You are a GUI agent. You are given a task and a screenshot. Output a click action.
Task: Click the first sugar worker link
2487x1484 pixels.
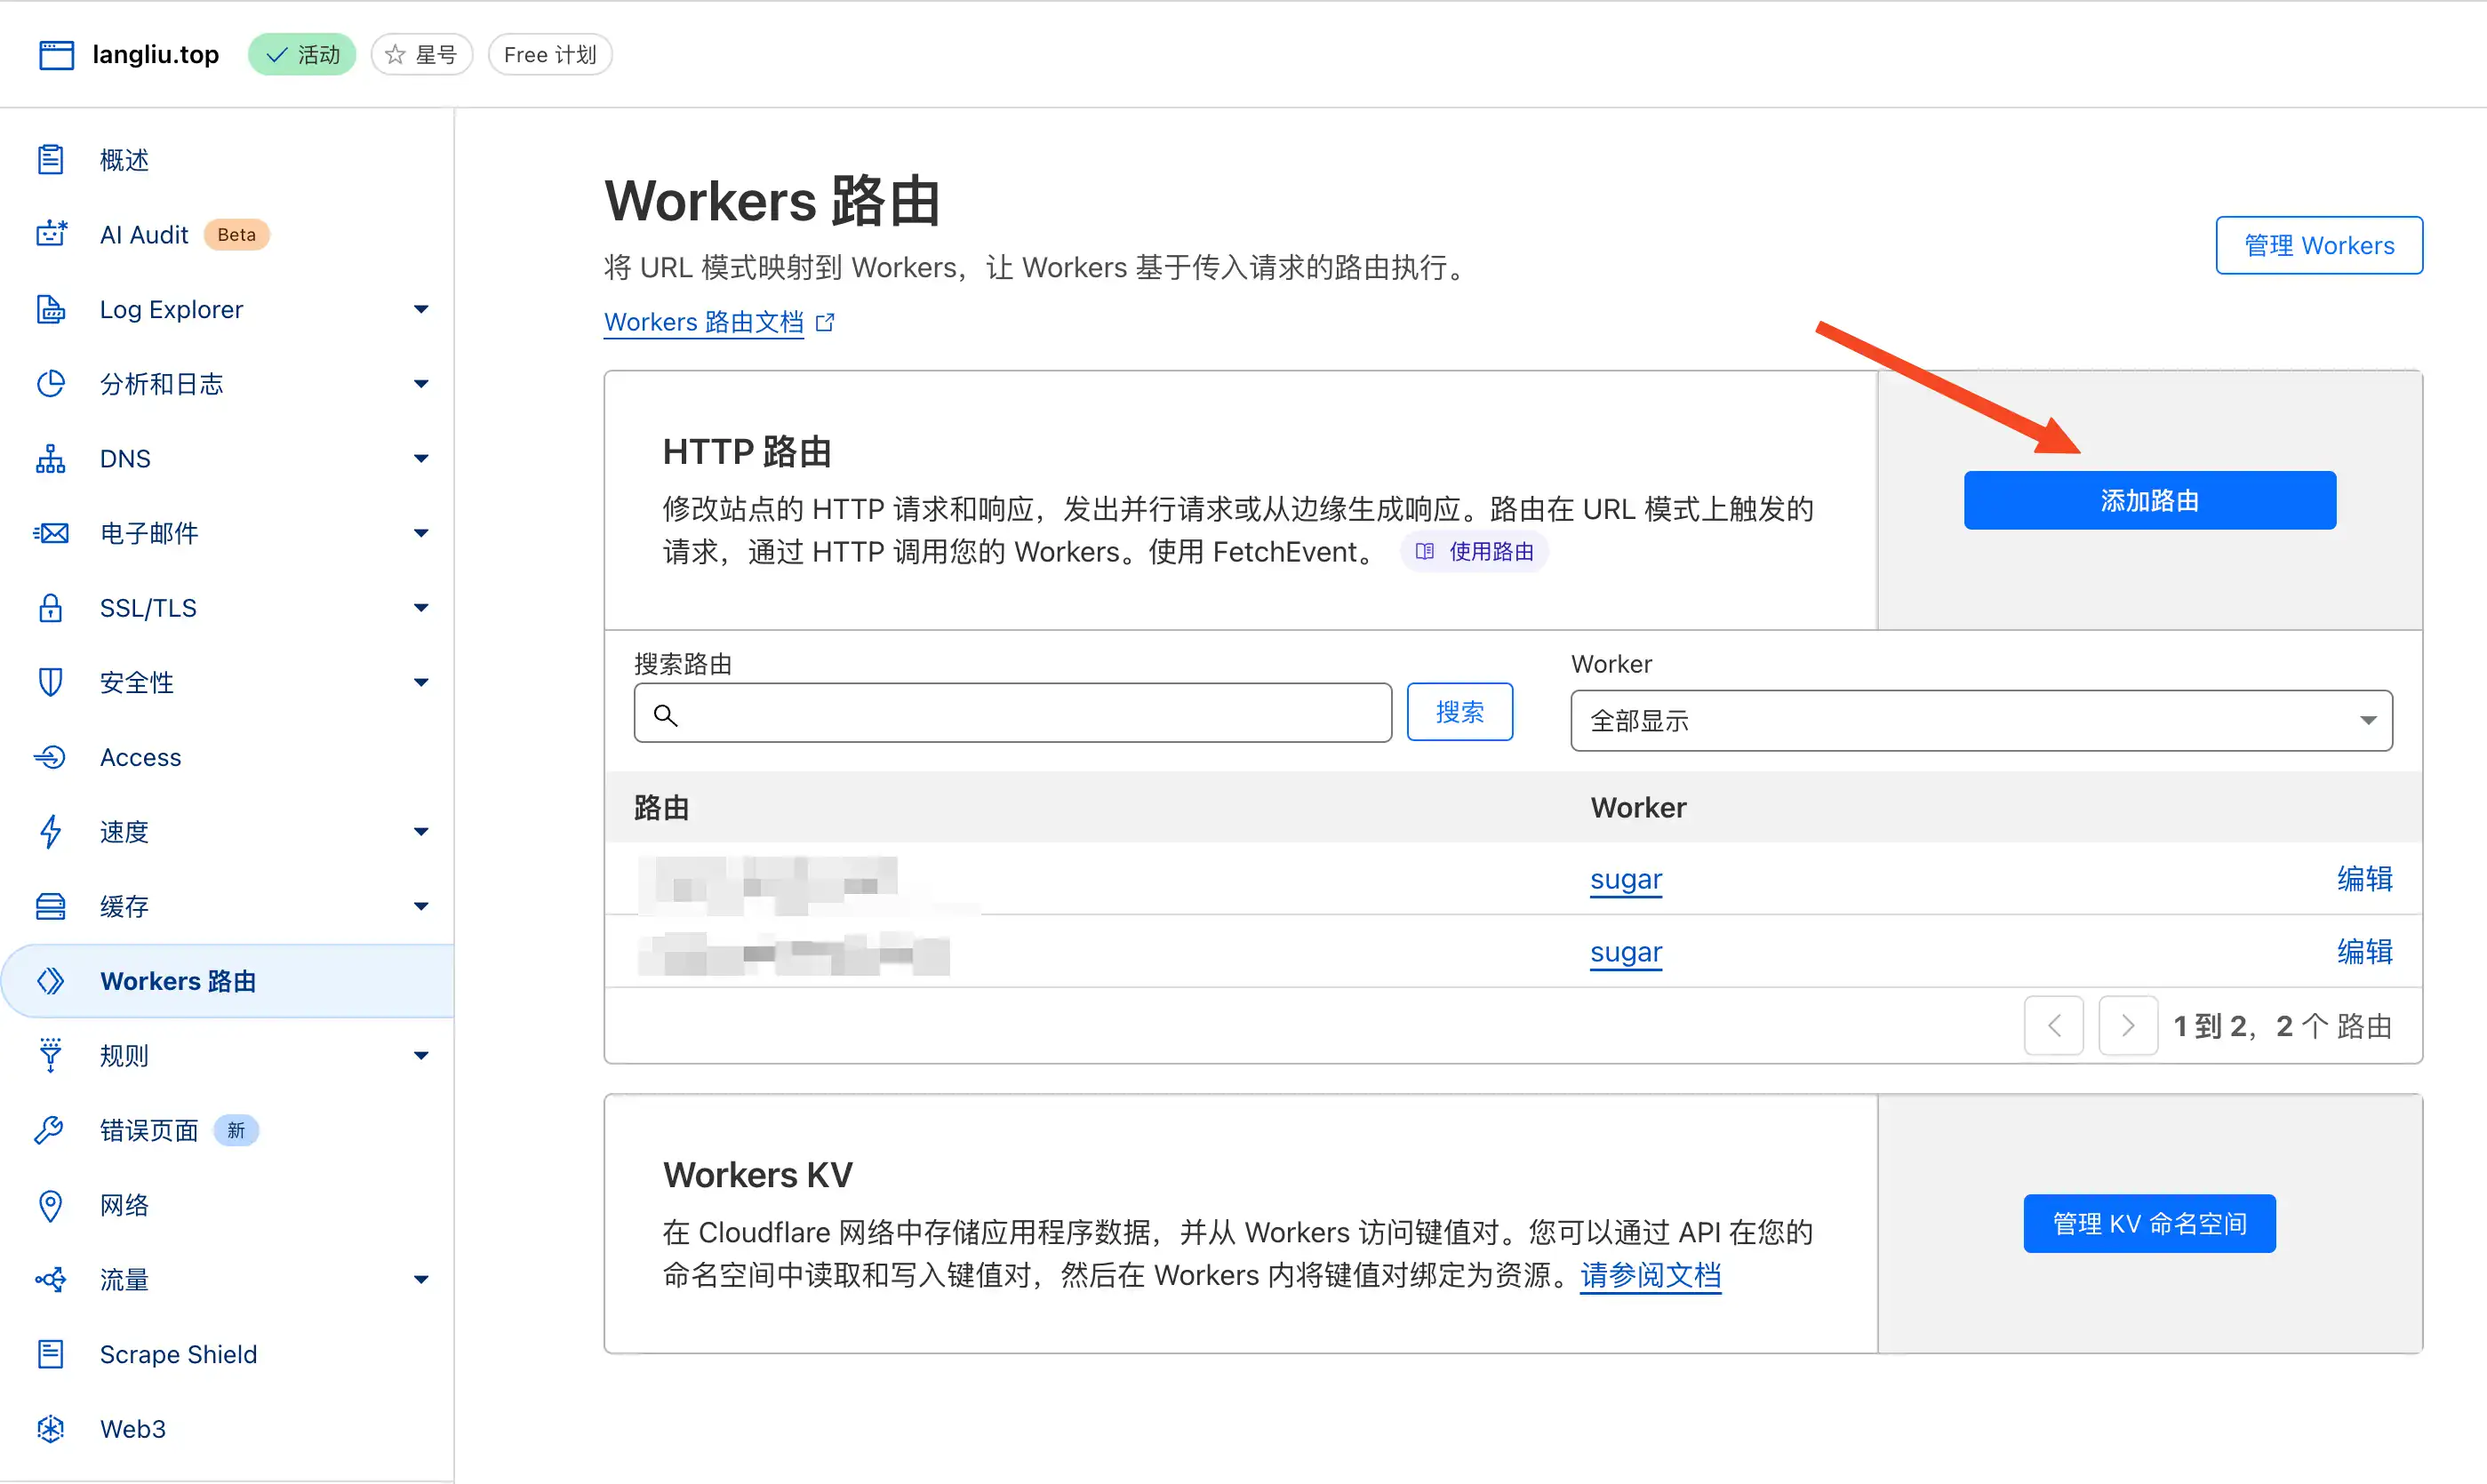[1625, 880]
